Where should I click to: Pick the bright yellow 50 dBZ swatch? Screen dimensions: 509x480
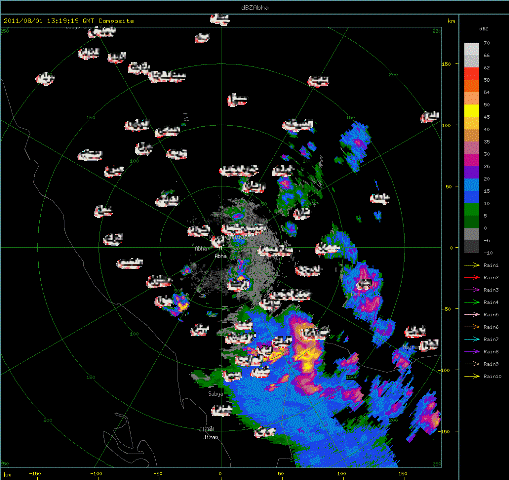471,111
